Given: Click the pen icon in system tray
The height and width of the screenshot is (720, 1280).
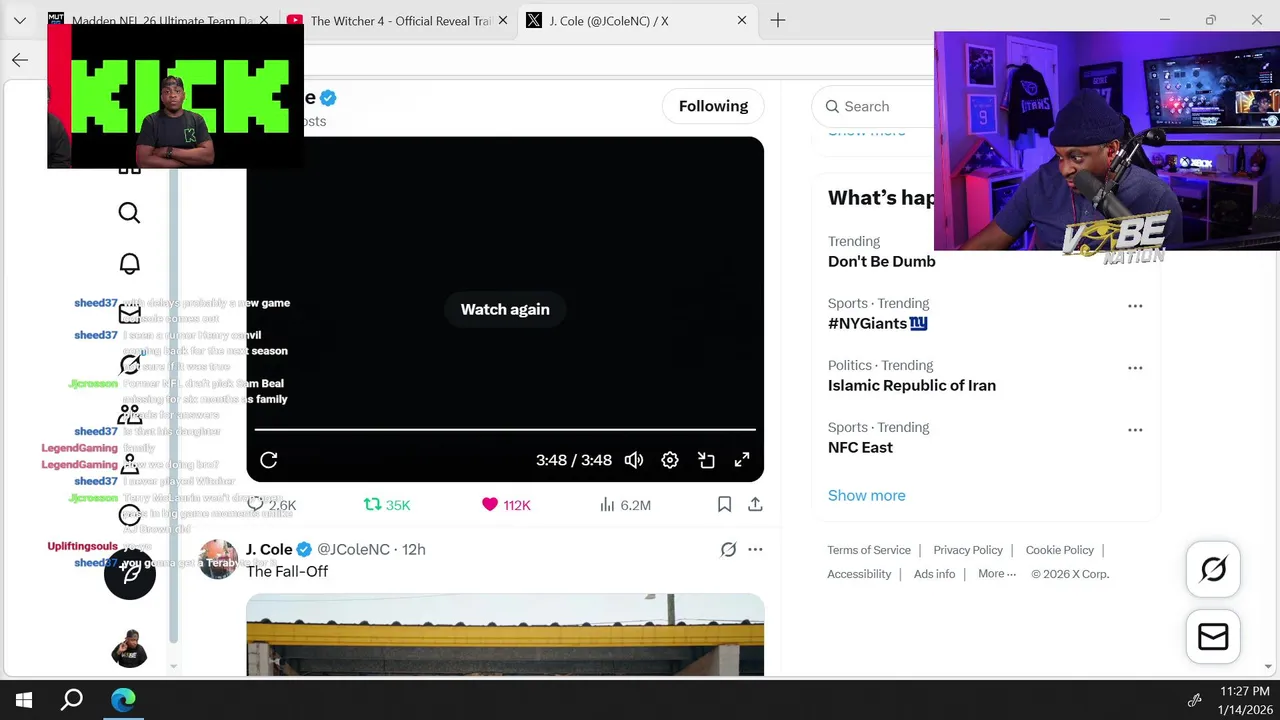Looking at the screenshot, I should coord(1194,700).
